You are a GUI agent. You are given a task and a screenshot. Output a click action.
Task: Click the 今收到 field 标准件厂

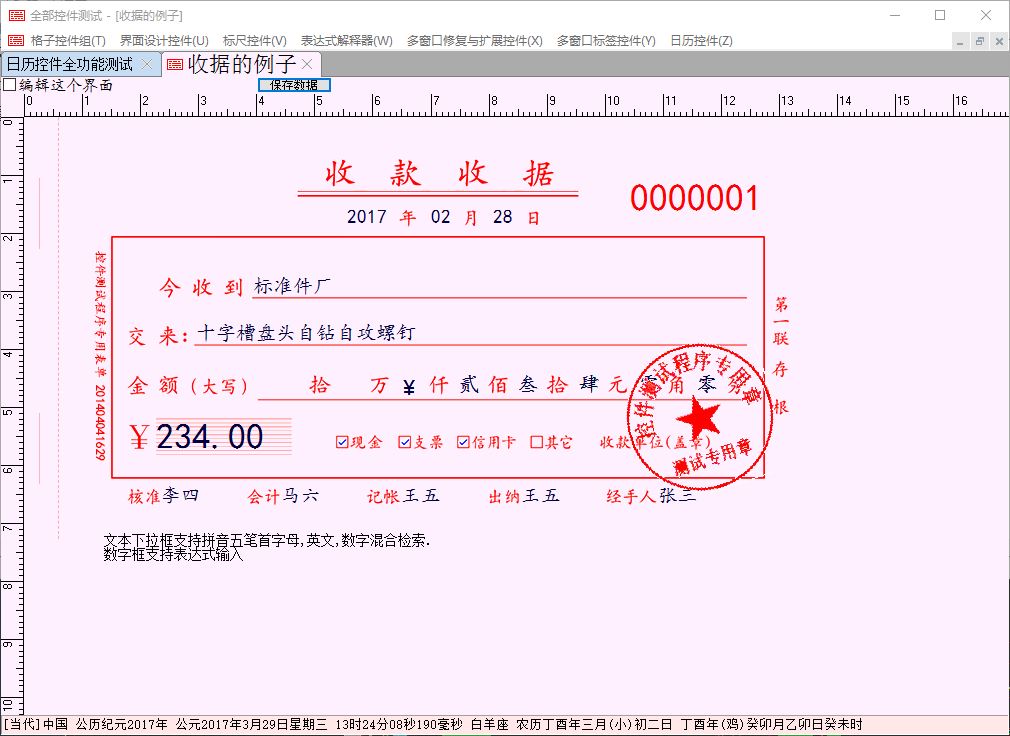[499, 286]
